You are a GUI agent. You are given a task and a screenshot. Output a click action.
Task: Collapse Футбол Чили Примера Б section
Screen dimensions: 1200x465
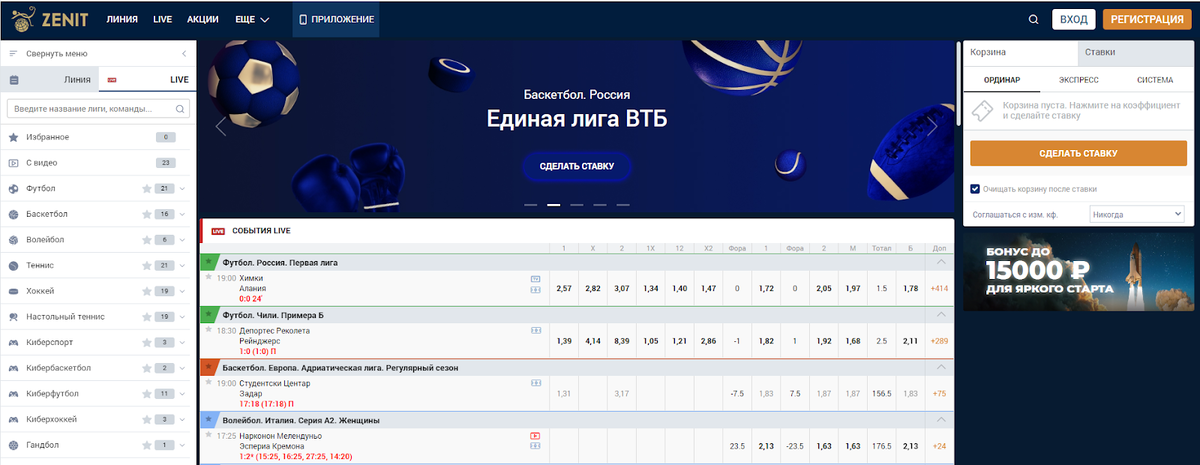tap(940, 315)
